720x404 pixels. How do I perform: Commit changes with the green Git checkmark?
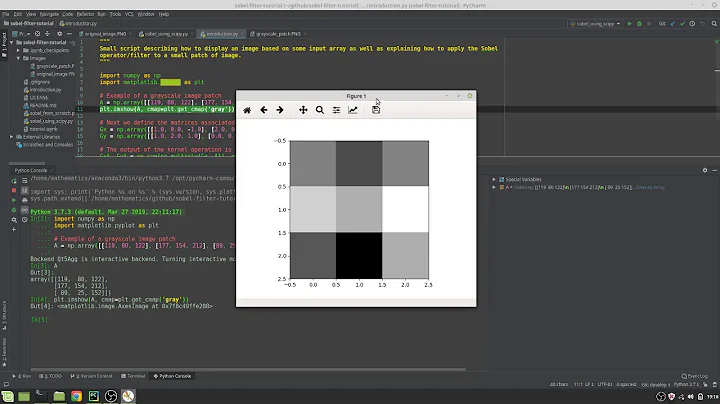click(x=682, y=23)
